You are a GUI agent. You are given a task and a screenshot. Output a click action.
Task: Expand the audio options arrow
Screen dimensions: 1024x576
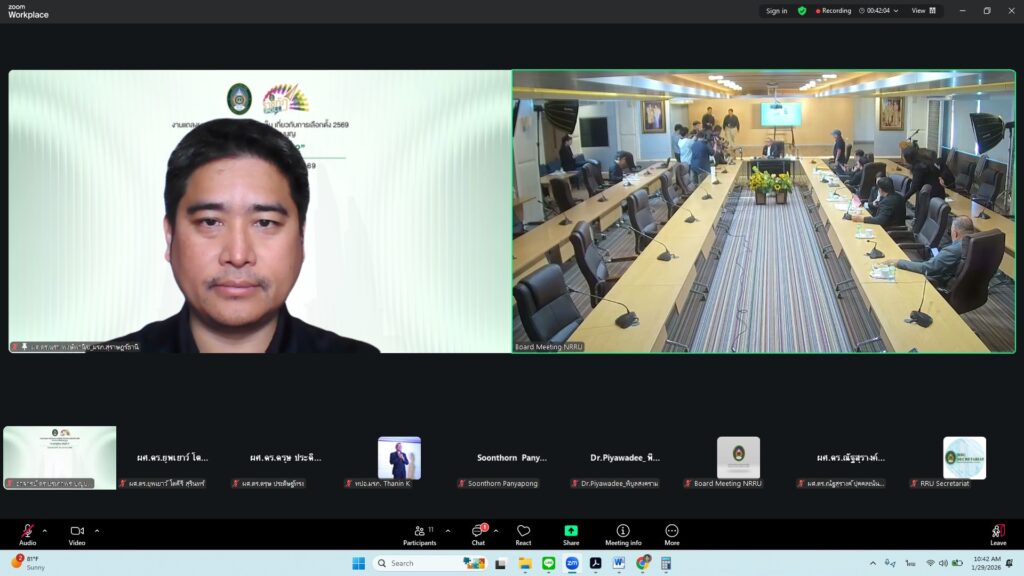pyautogui.click(x=45, y=531)
